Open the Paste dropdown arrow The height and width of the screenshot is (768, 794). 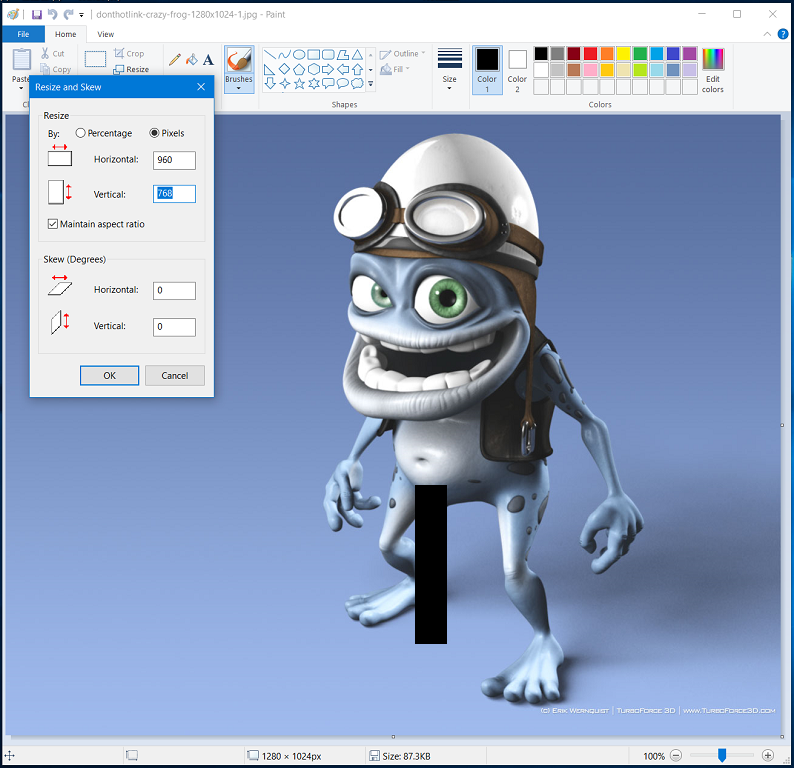(x=21, y=88)
